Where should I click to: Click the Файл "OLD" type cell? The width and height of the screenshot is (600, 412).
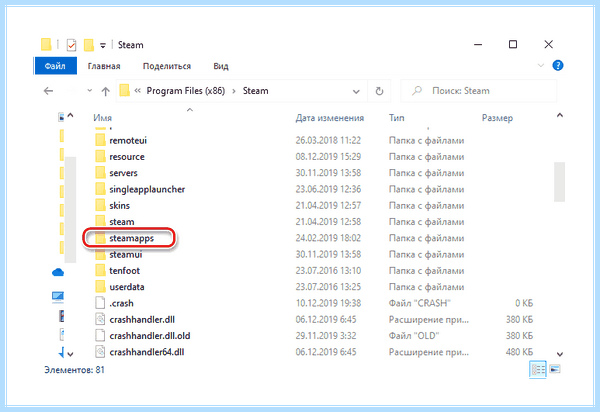click(x=414, y=335)
